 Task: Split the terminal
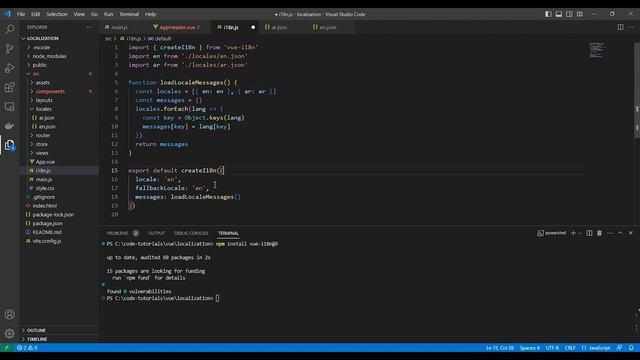click(x=589, y=233)
